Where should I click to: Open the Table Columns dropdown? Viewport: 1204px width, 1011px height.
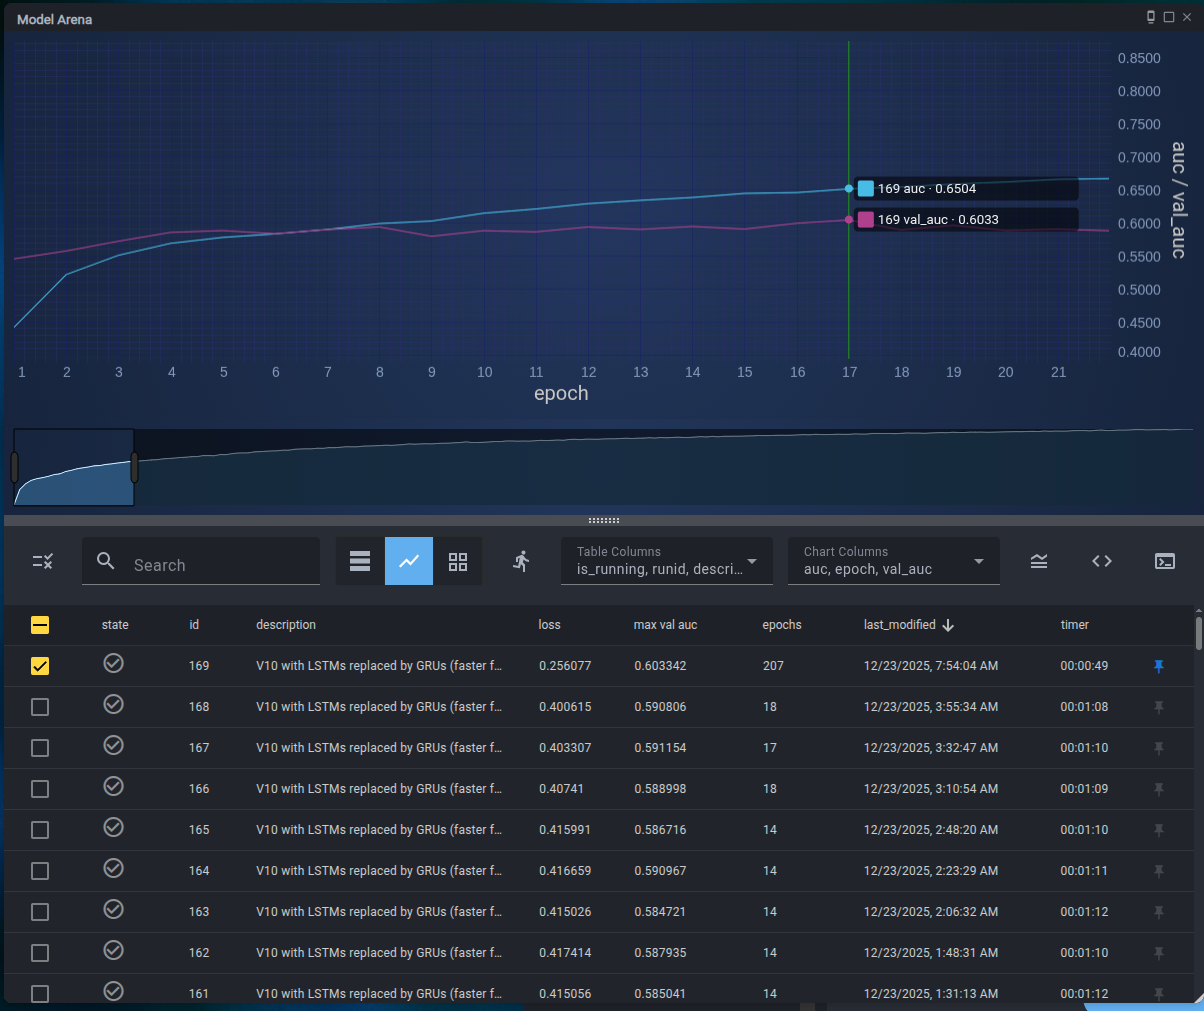[667, 561]
